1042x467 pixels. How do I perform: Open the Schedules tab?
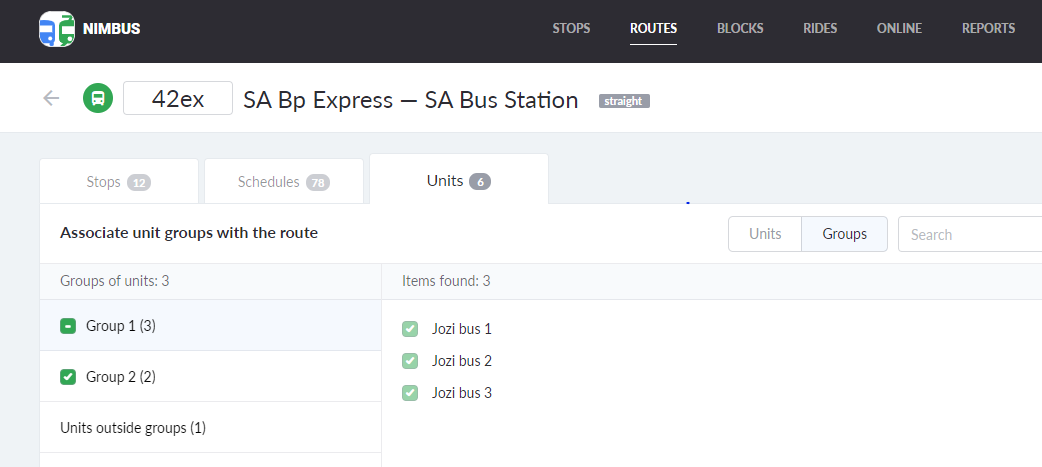[x=284, y=182]
